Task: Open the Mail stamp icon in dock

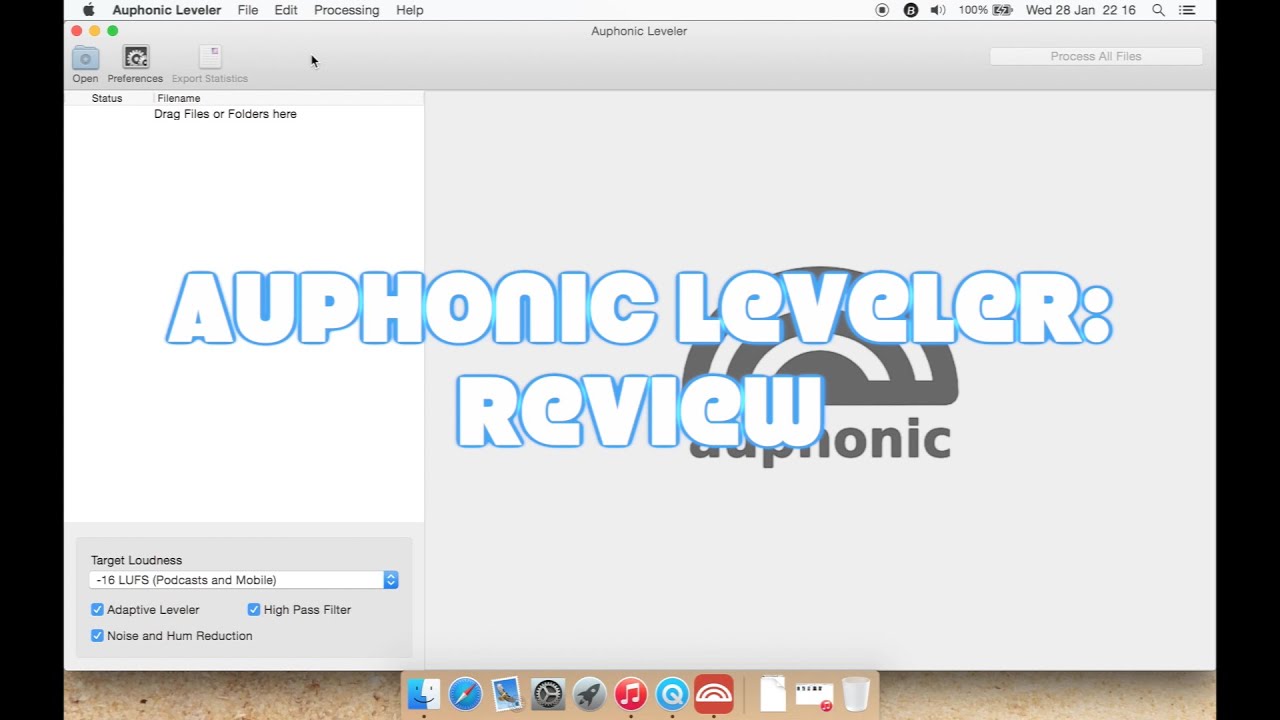Action: (x=507, y=693)
